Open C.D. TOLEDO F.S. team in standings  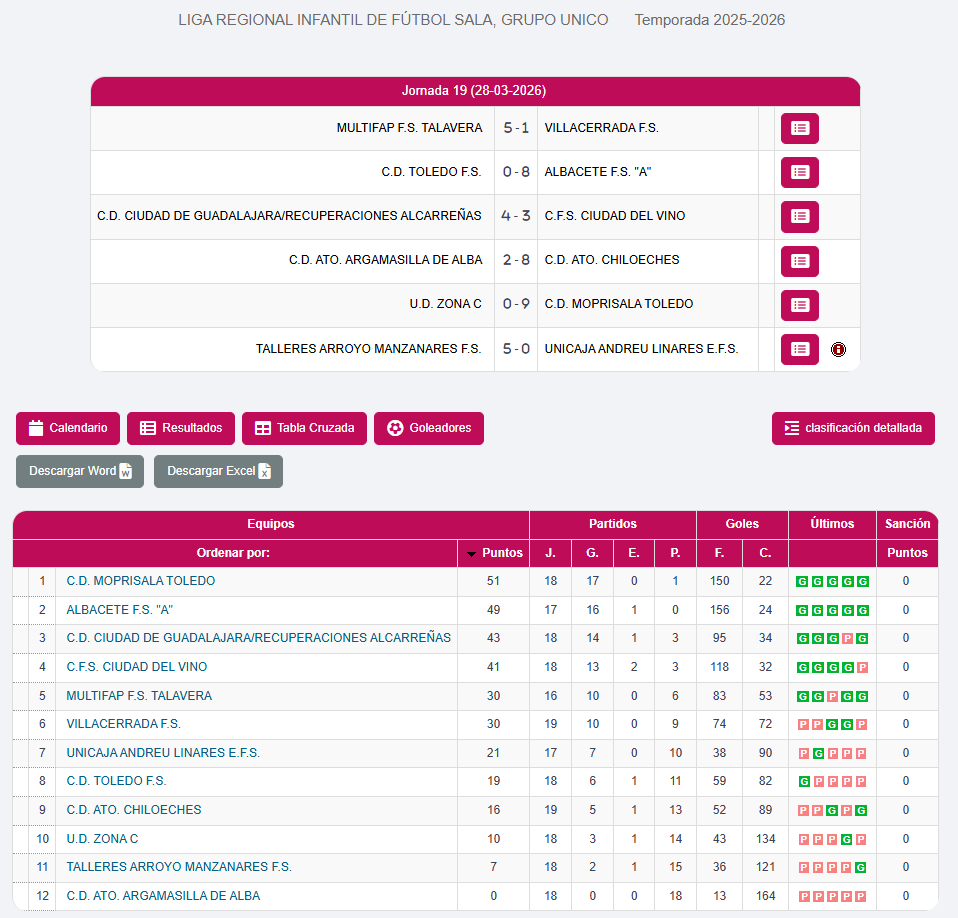(116, 781)
